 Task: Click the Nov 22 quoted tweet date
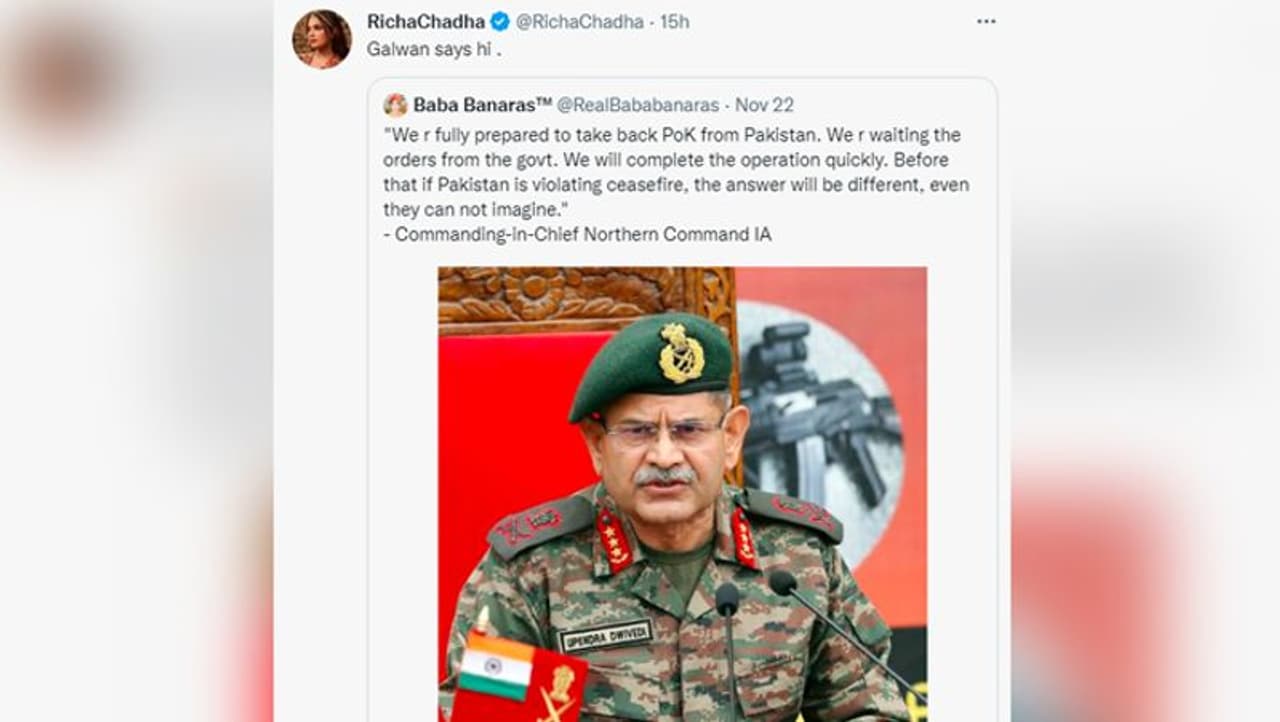click(x=765, y=105)
